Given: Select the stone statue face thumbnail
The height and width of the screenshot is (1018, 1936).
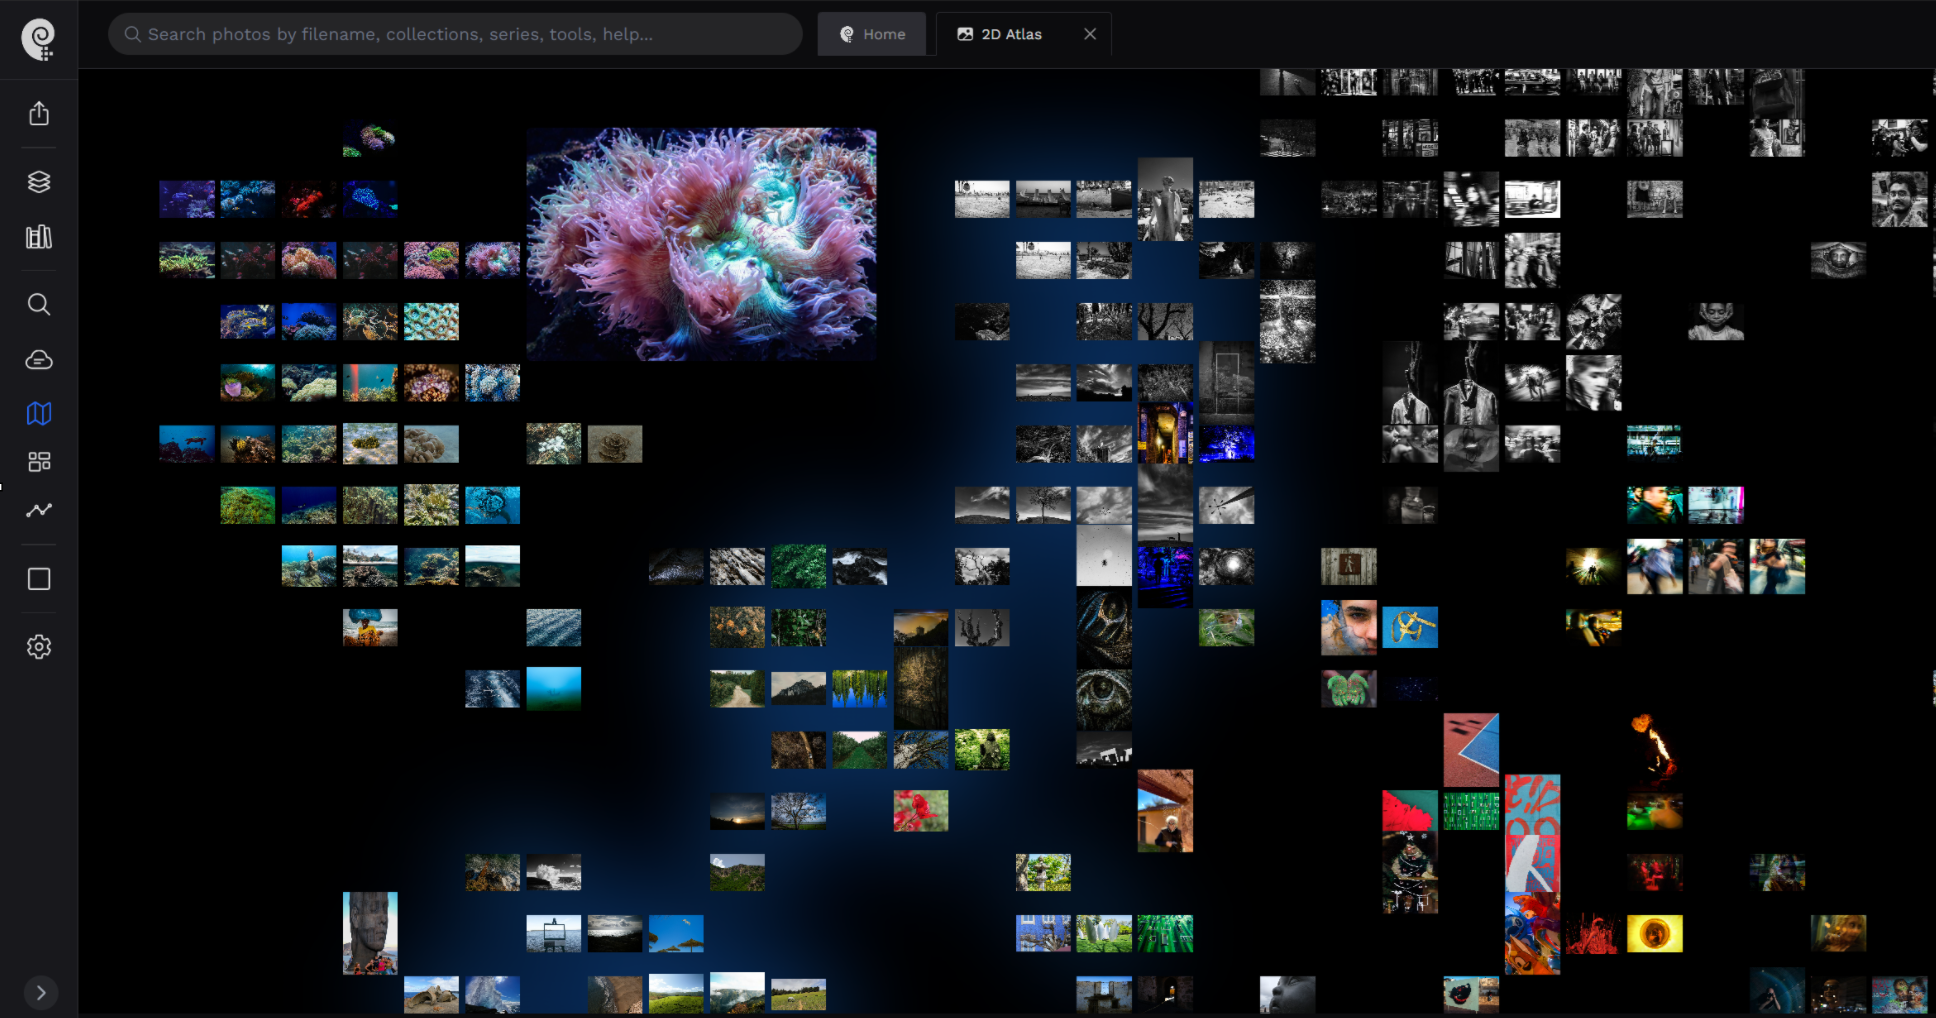Looking at the screenshot, I should (370, 933).
